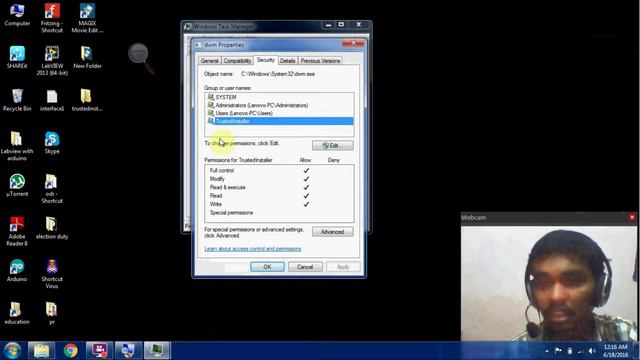Select SYSTEM in group or user names
The width and height of the screenshot is (640, 360).
pos(280,97)
